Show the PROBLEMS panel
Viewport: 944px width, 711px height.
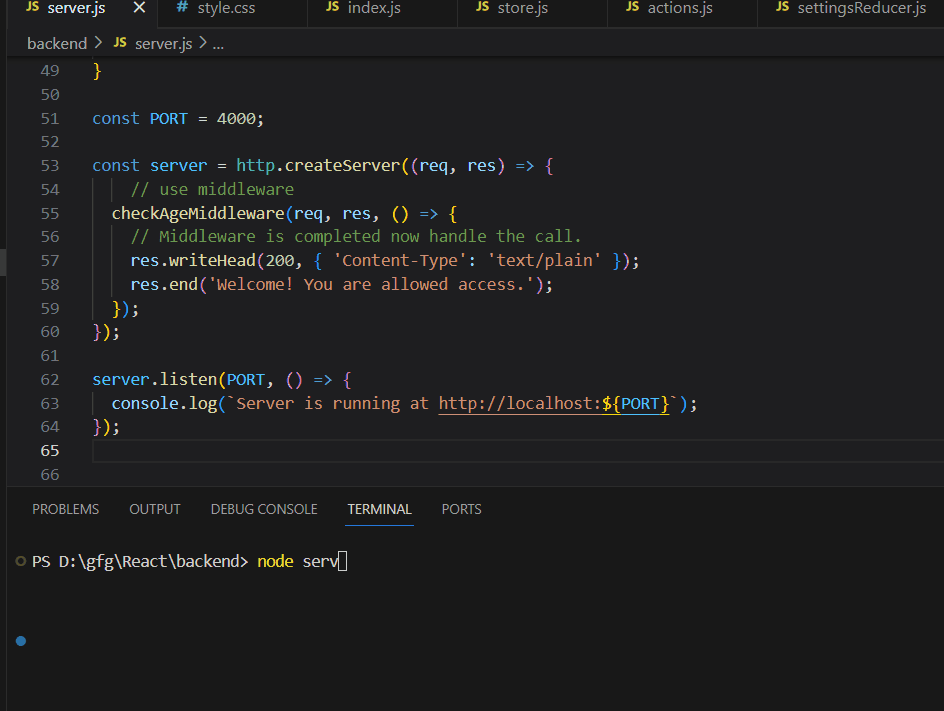tap(66, 509)
